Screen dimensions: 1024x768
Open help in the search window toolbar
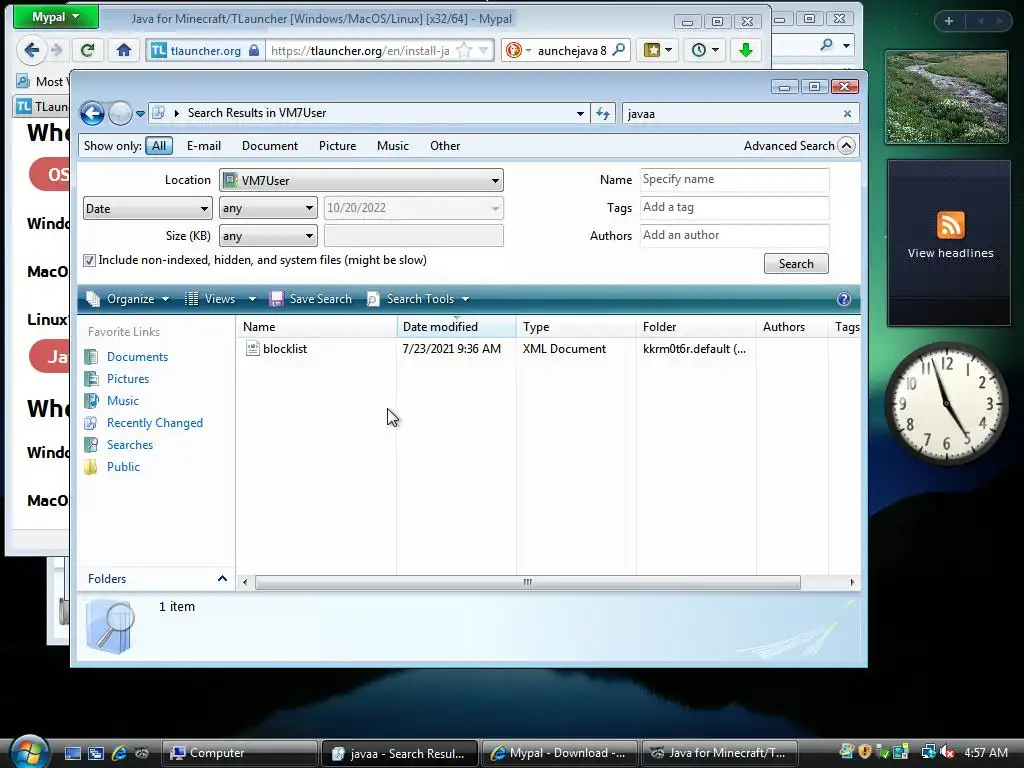click(844, 299)
